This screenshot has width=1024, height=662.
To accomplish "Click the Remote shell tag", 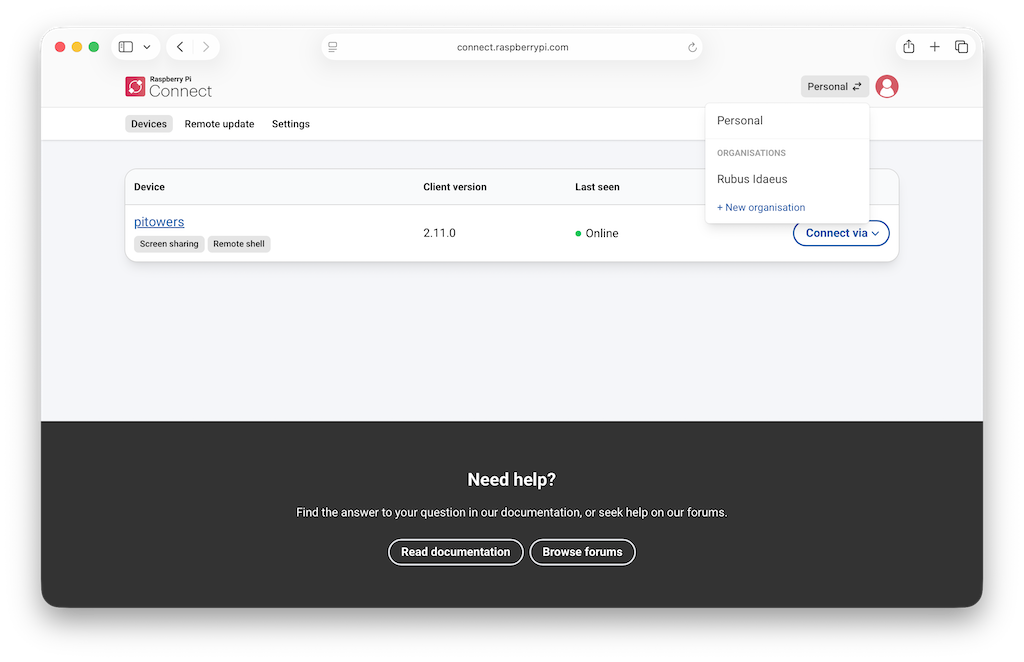I will coord(239,244).
